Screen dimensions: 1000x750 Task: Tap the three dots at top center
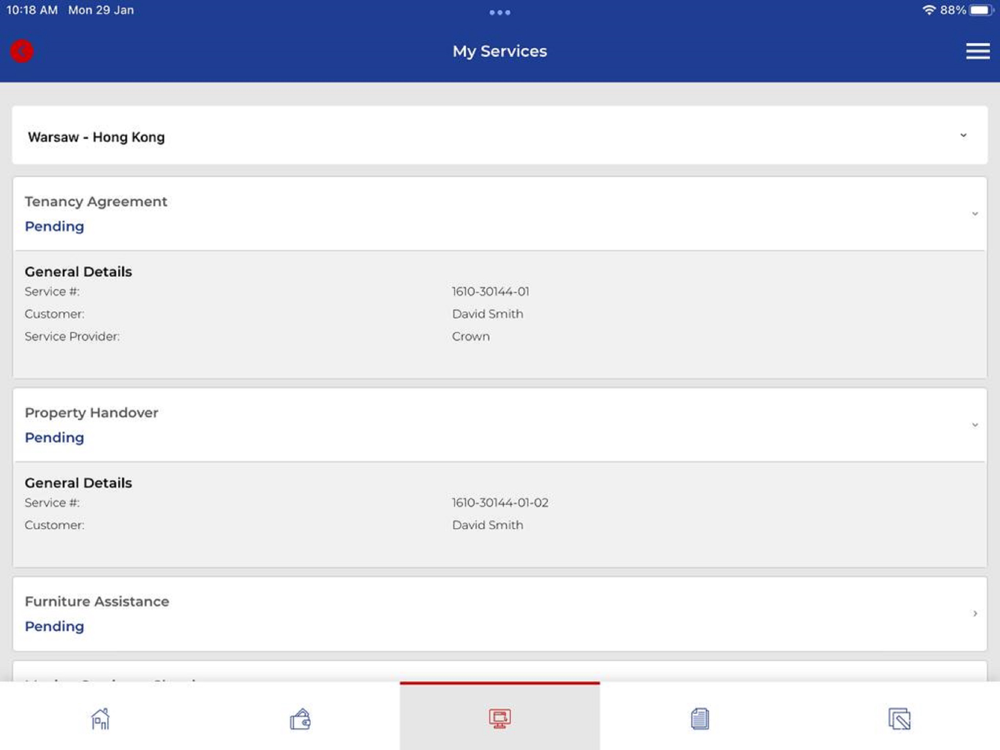point(499,12)
